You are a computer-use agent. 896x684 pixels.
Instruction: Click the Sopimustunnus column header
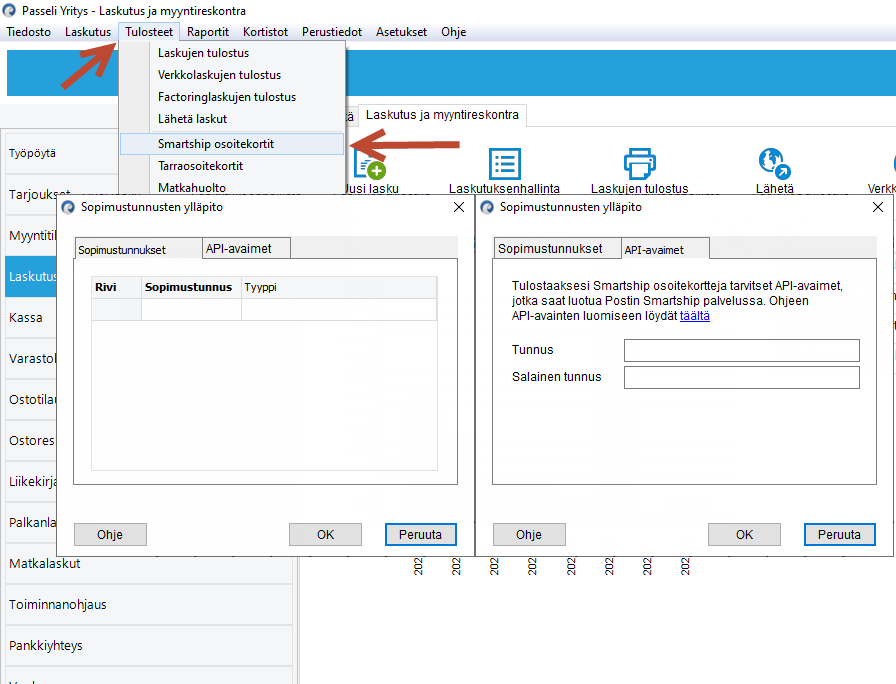pos(191,287)
